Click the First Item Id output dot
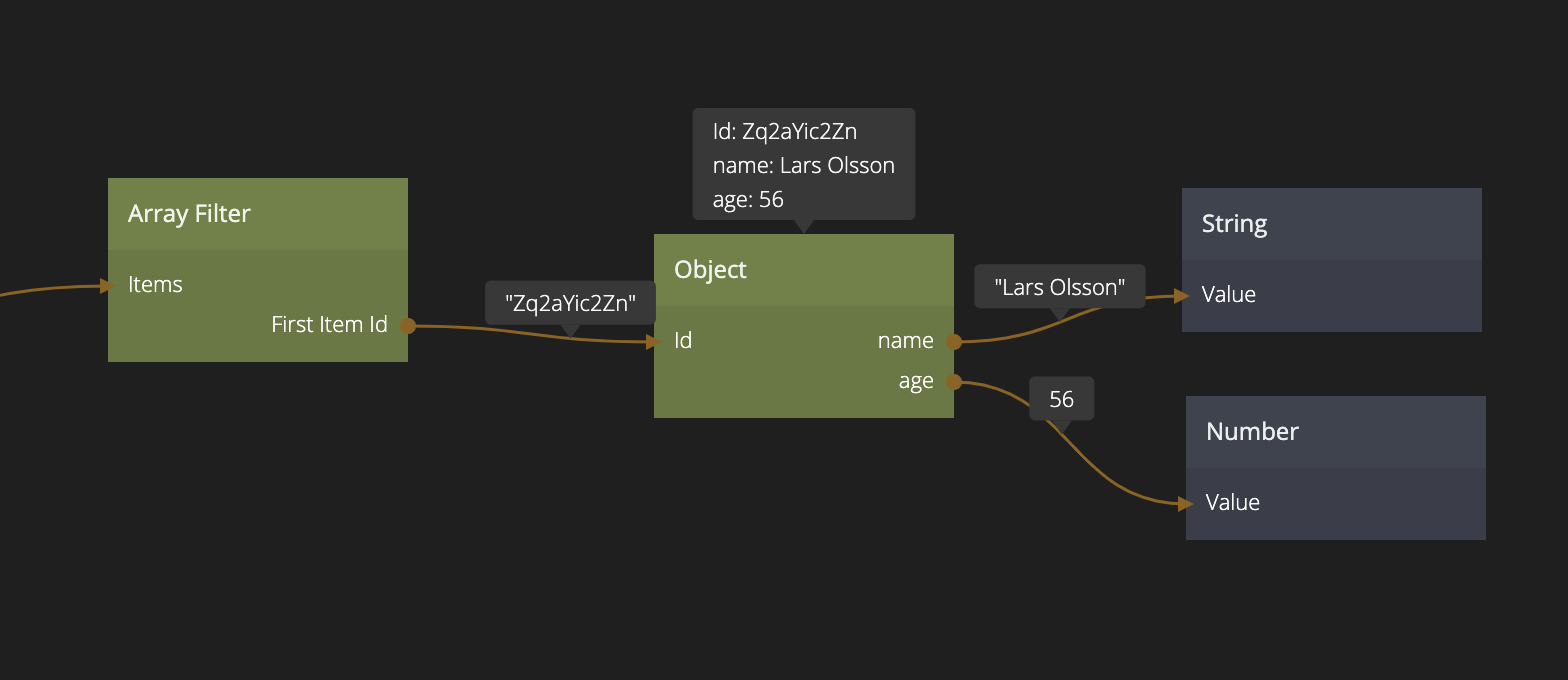Viewport: 1568px width, 680px height. (x=408, y=325)
